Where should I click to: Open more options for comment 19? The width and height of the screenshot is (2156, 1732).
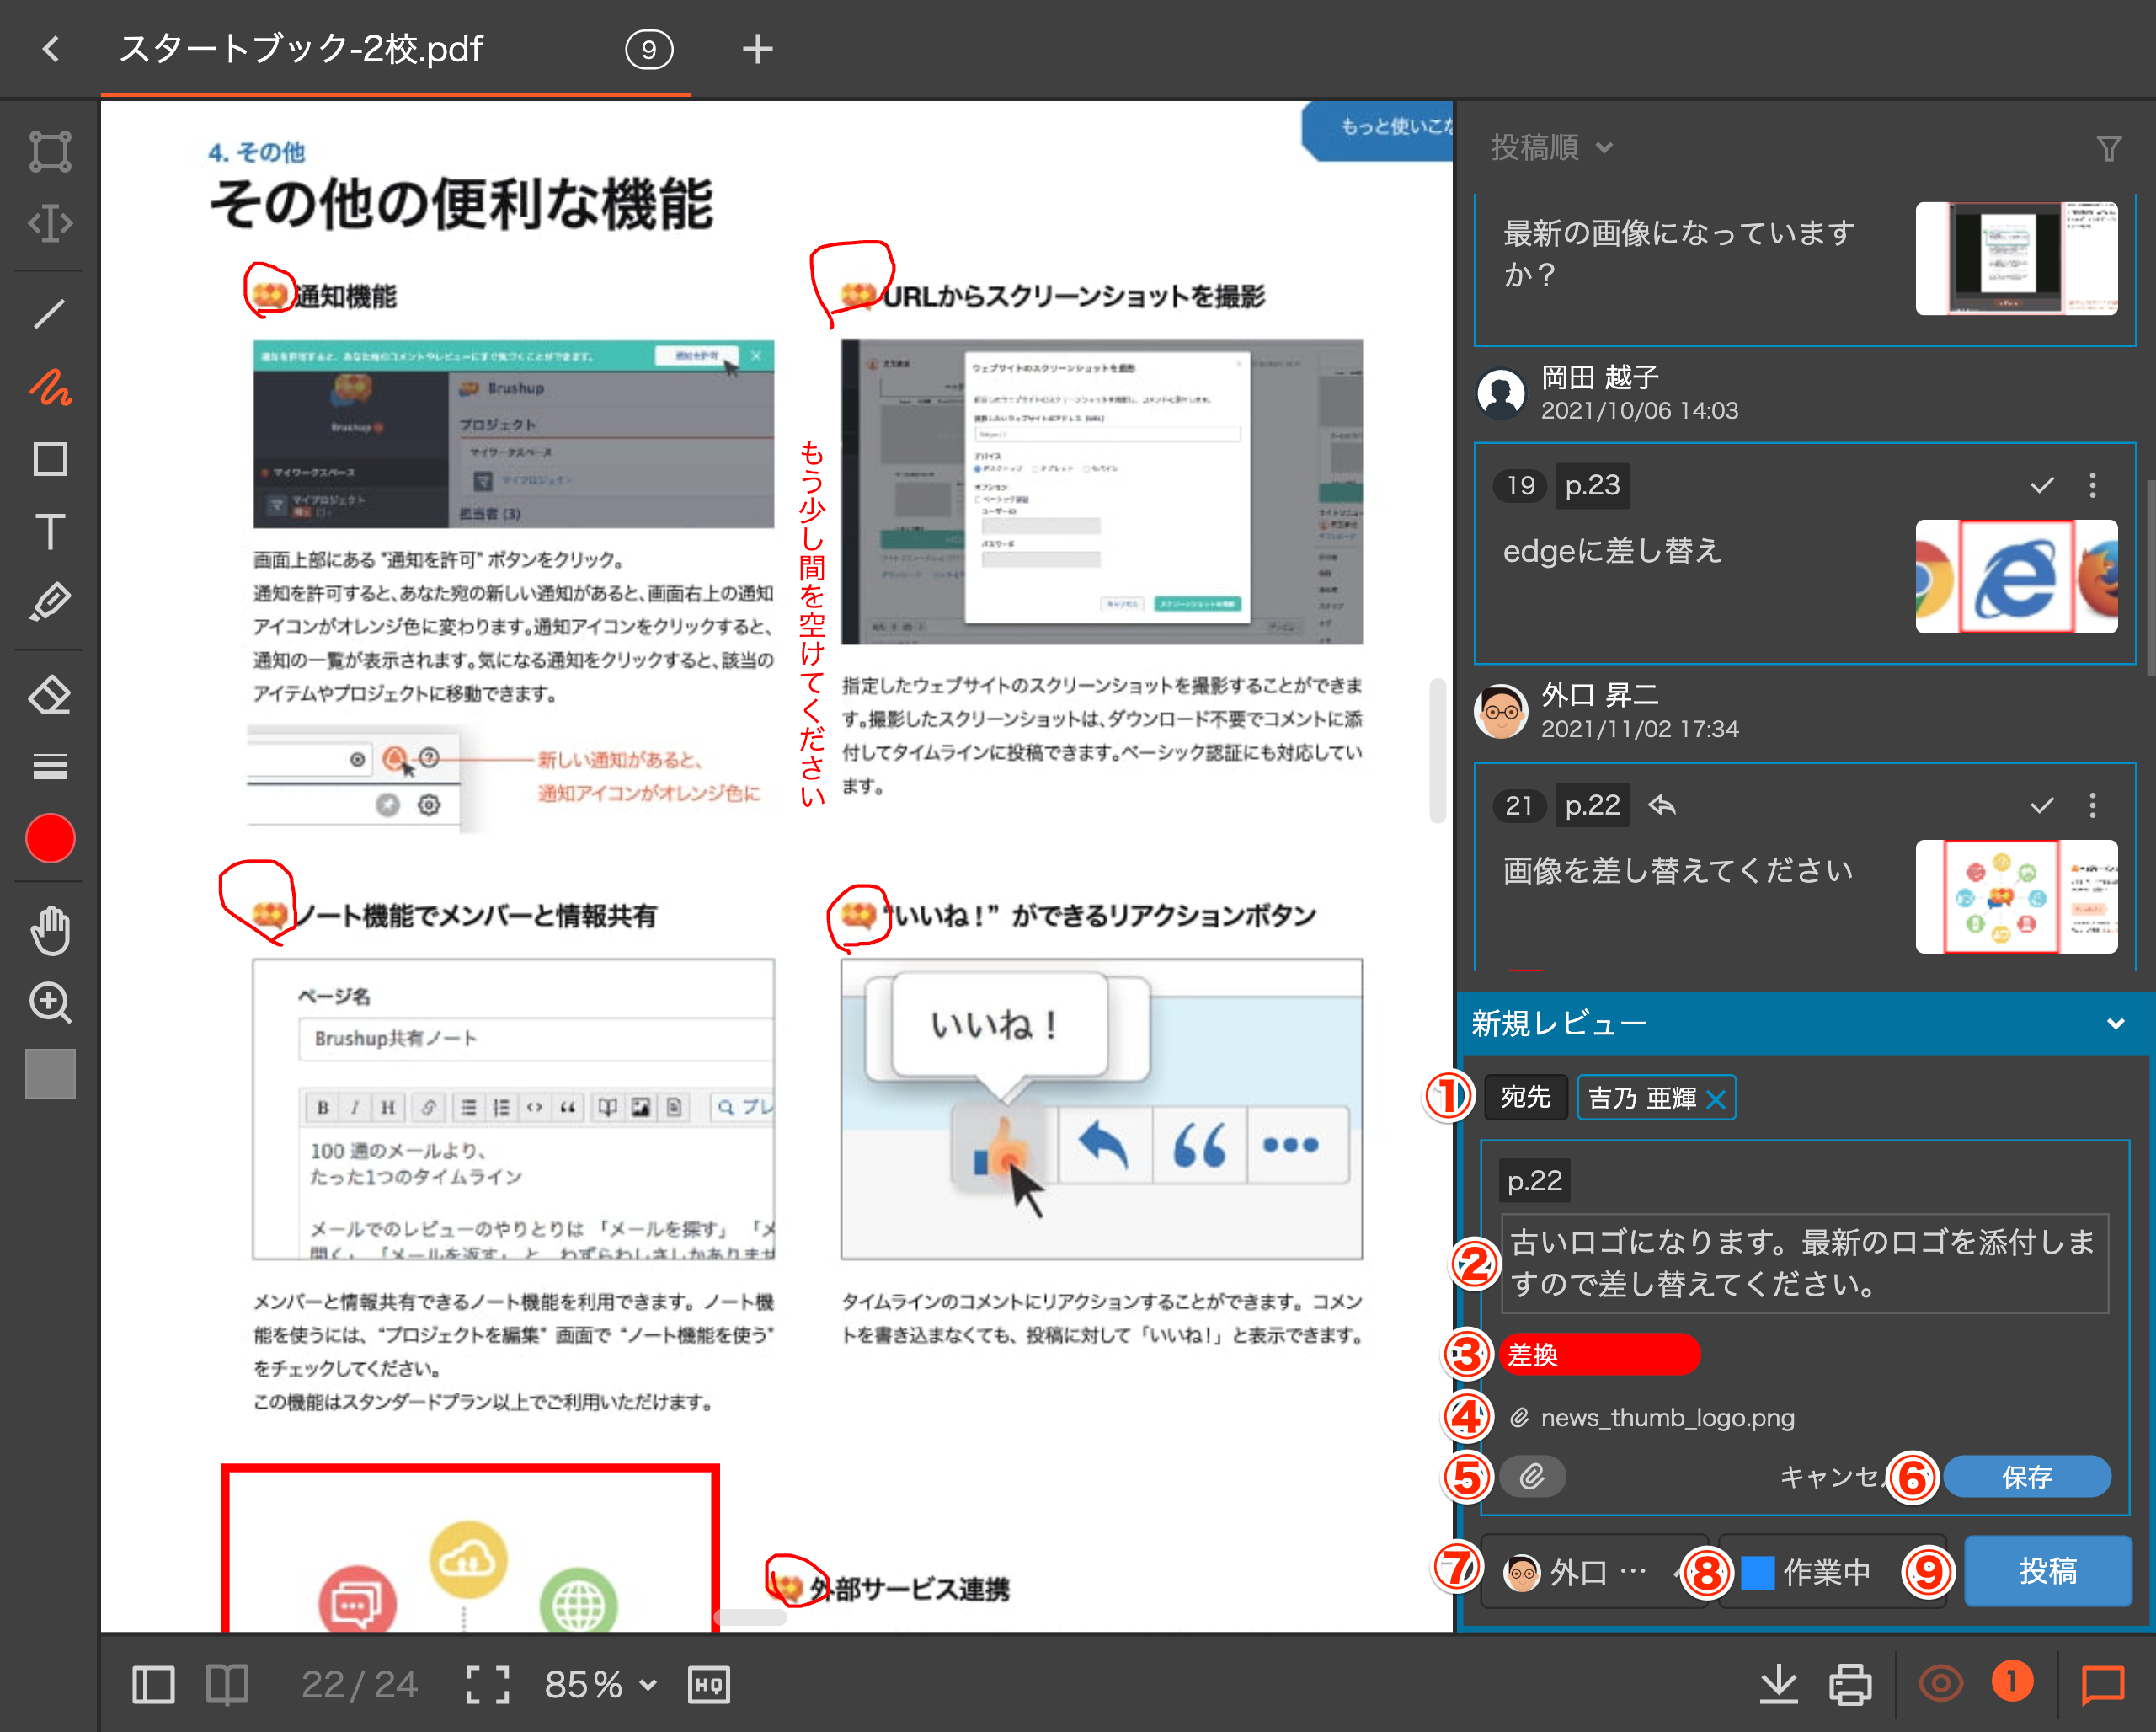click(x=2092, y=485)
